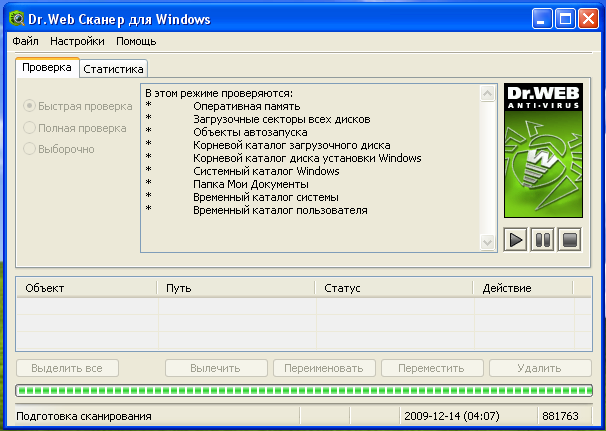Start scanning with the play button

(515, 240)
